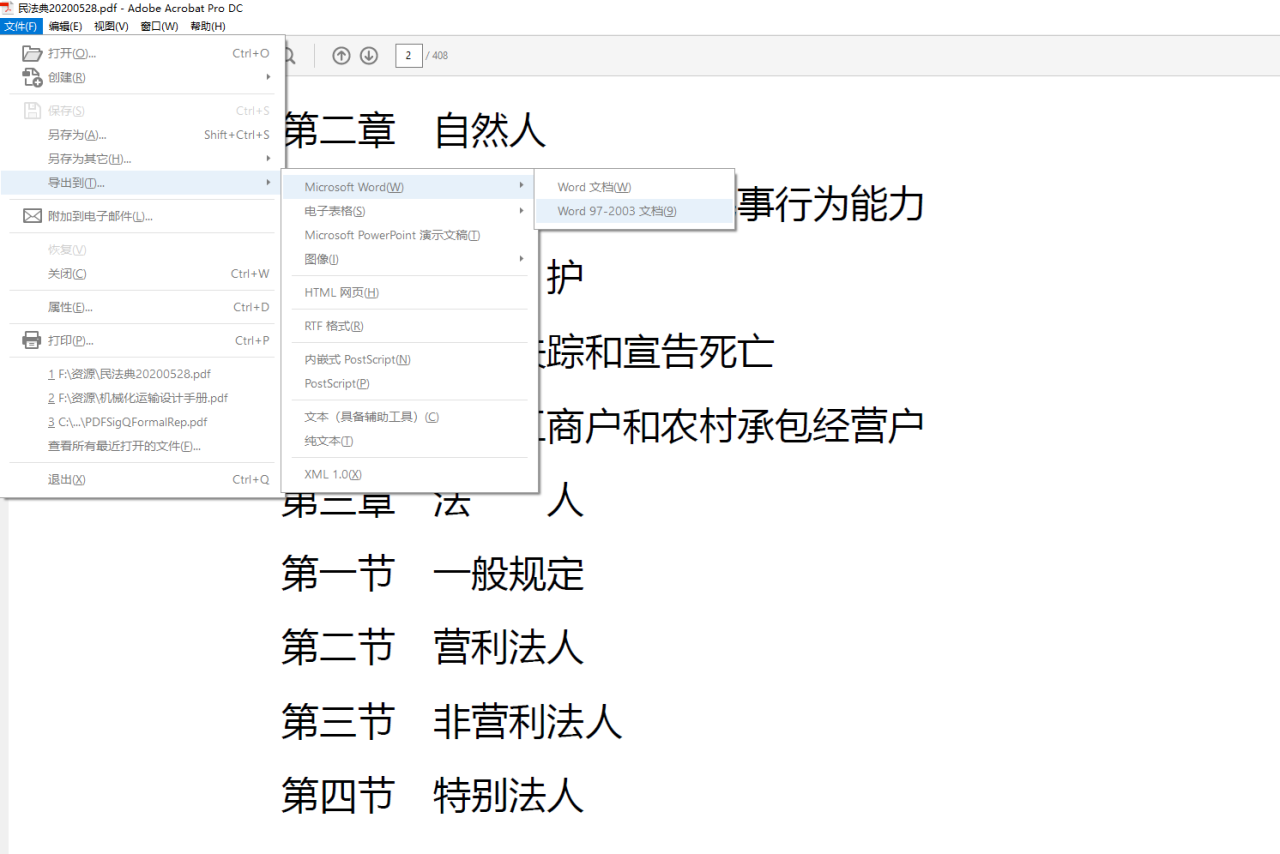Go to previous page with the up-arrow icon
The width and height of the screenshot is (1280, 854).
pos(341,56)
